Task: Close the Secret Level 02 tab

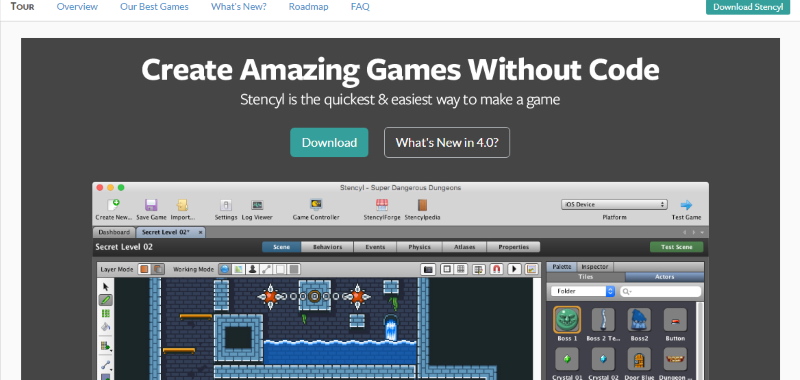Action: point(201,232)
